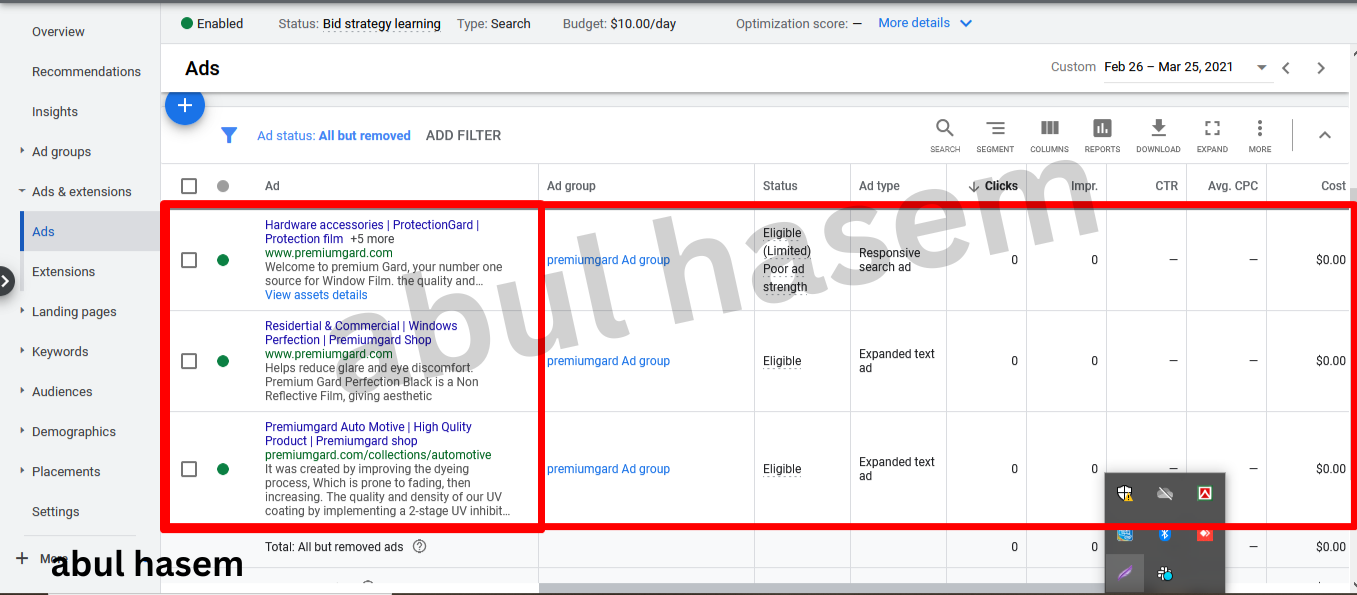Image resolution: width=1357 pixels, height=595 pixels.
Task: Click the plus icon next to More in the sidebar
Action: coord(23,559)
